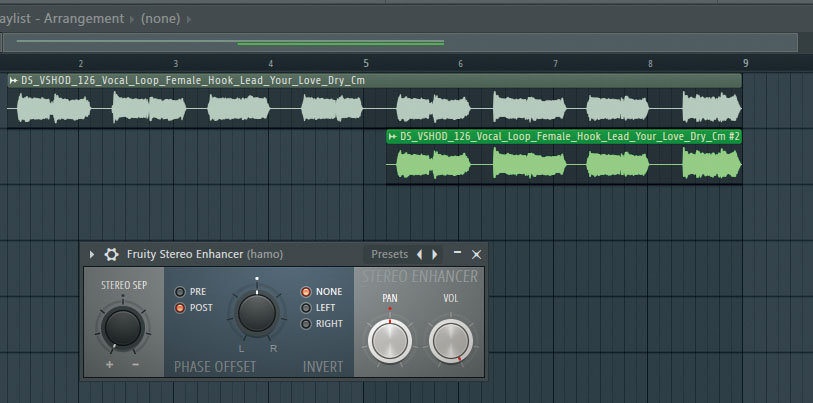
Task: Click the Phase Offset knob
Action: pyautogui.click(x=257, y=313)
